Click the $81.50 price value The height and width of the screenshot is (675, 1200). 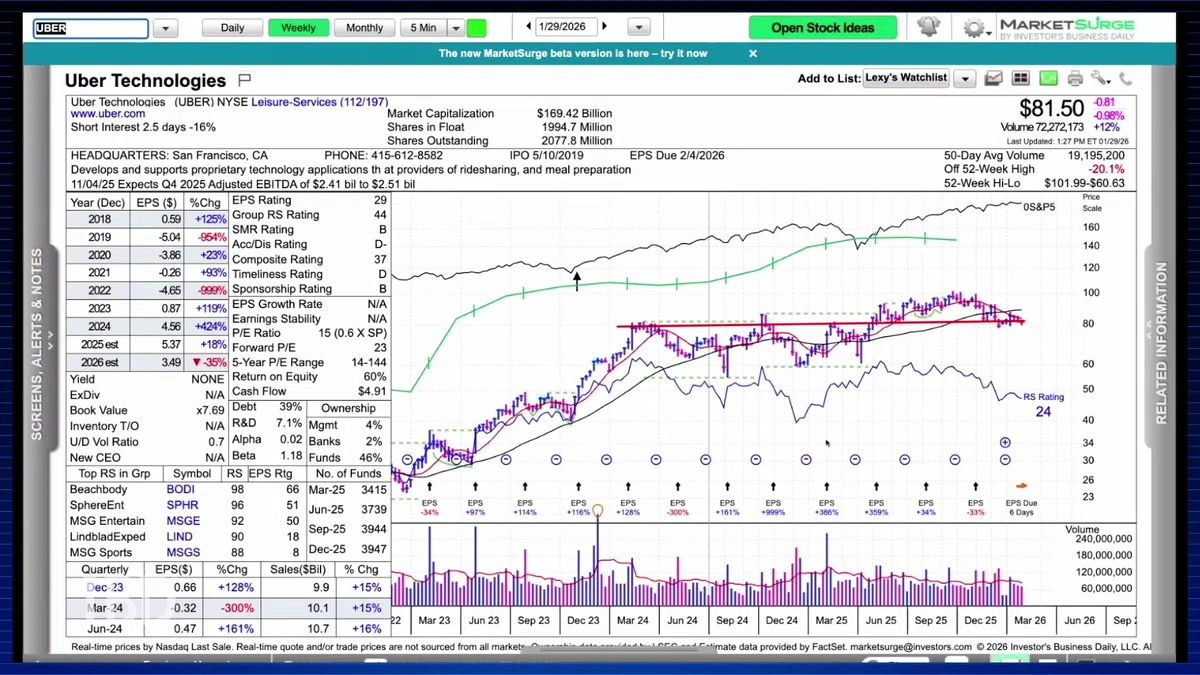coord(1052,108)
